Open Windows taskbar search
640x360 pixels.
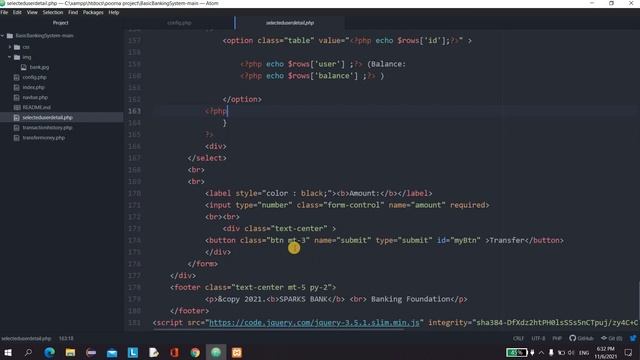(28, 353)
